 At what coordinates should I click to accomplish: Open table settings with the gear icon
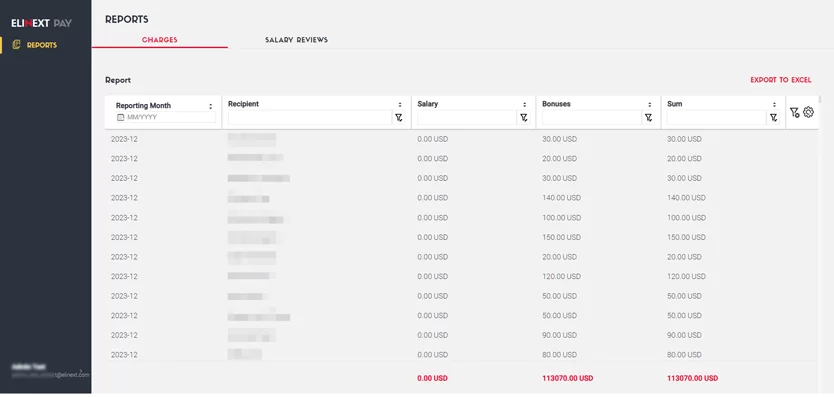[x=808, y=112]
